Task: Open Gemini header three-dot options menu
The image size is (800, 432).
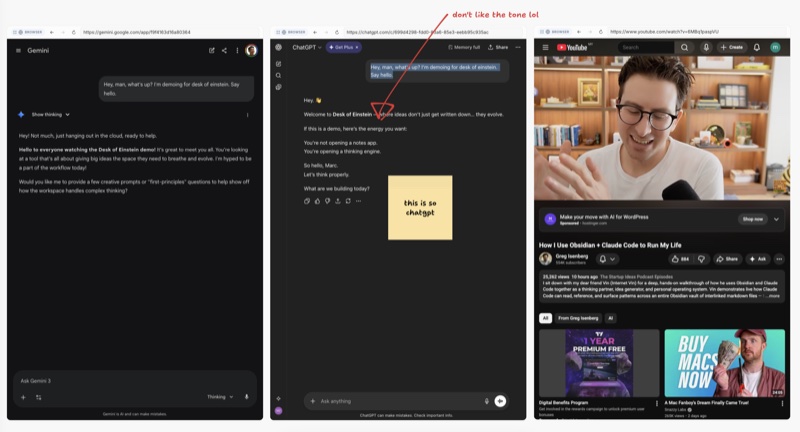Action: click(237, 50)
